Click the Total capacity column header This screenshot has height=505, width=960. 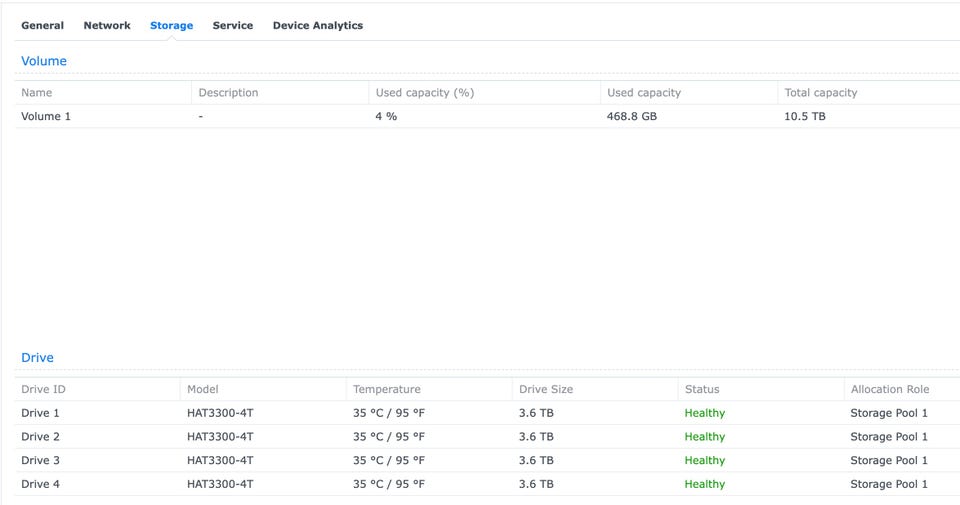point(820,93)
